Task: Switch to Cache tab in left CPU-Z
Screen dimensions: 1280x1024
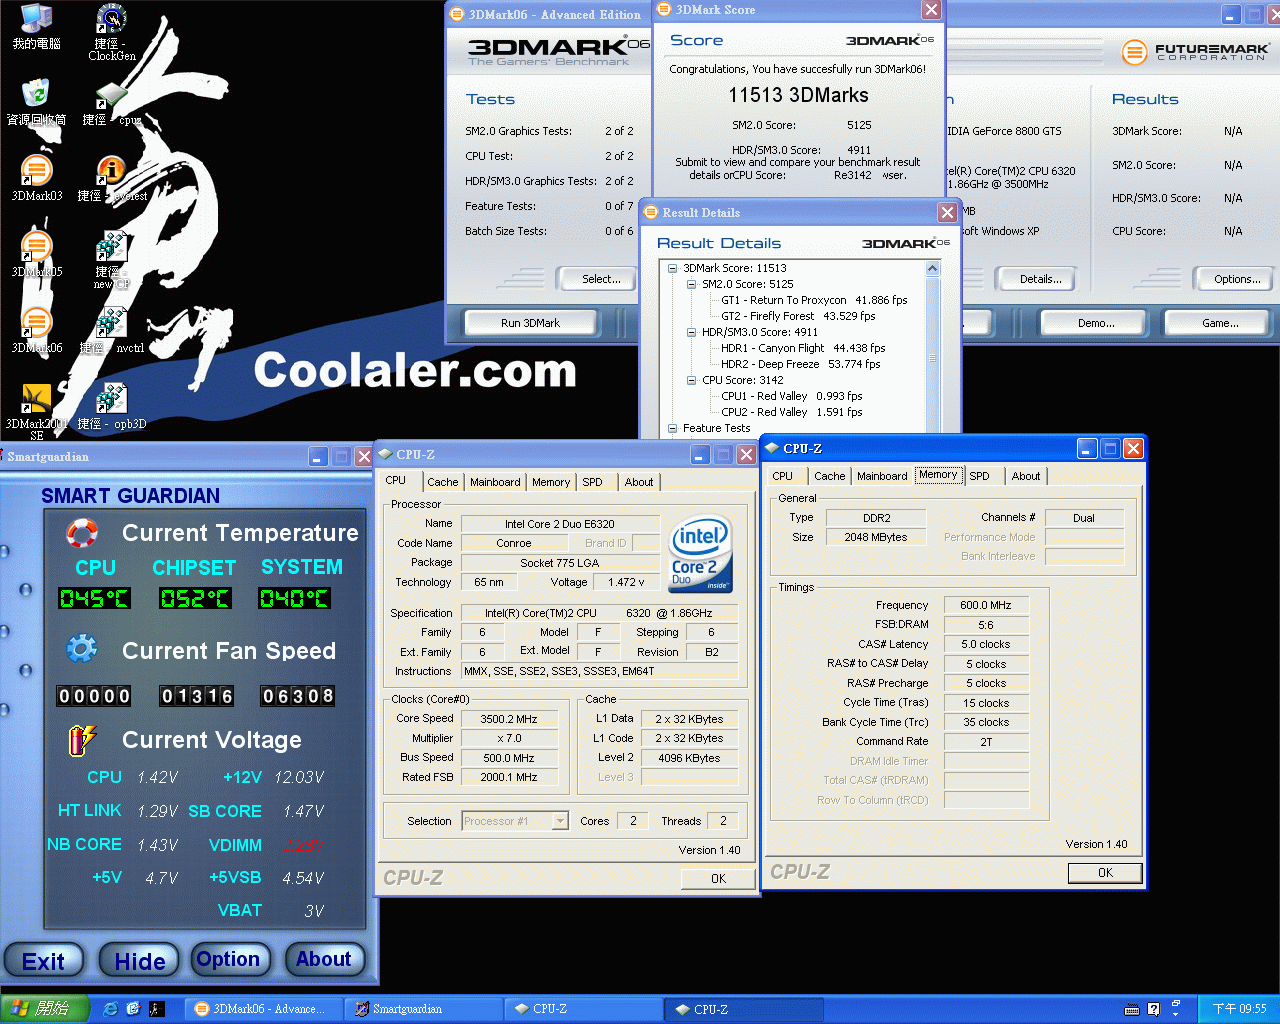Action: click(x=443, y=482)
